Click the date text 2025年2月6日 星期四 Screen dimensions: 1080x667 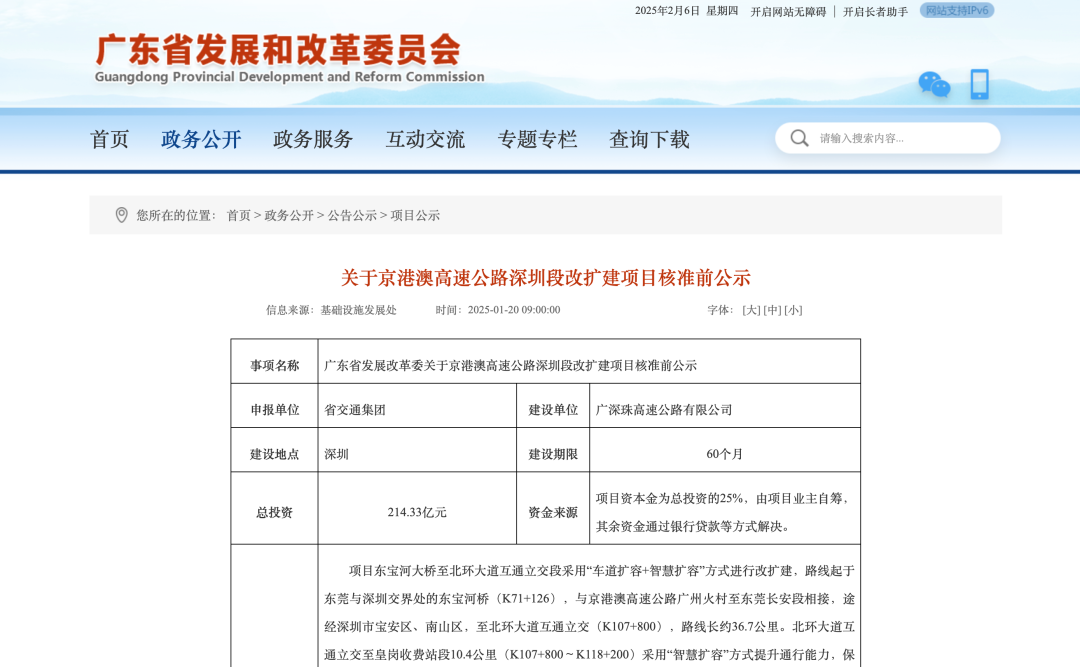coord(686,11)
